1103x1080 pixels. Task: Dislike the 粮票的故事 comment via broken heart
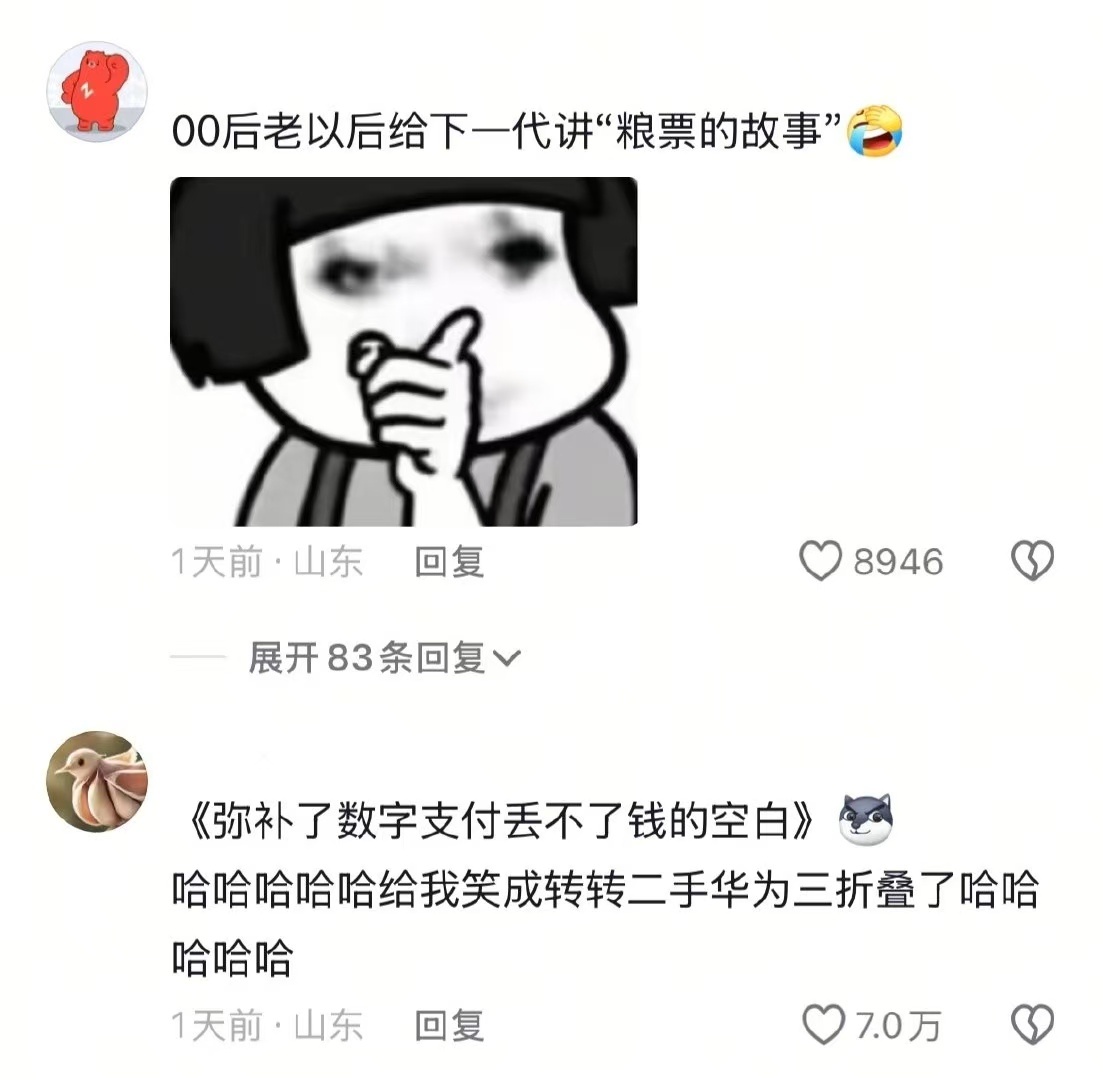[x=1033, y=561]
